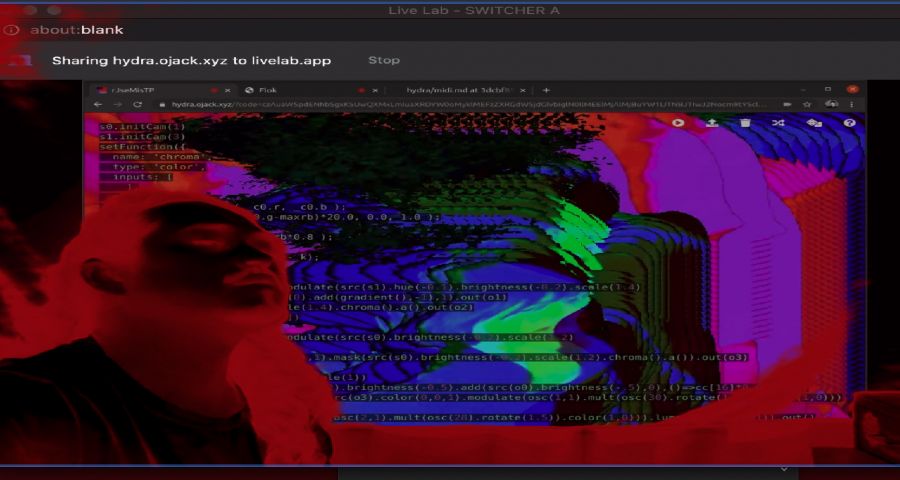The image size is (900, 480).
Task: Open the browser three-dot menu
Action: click(x=852, y=104)
